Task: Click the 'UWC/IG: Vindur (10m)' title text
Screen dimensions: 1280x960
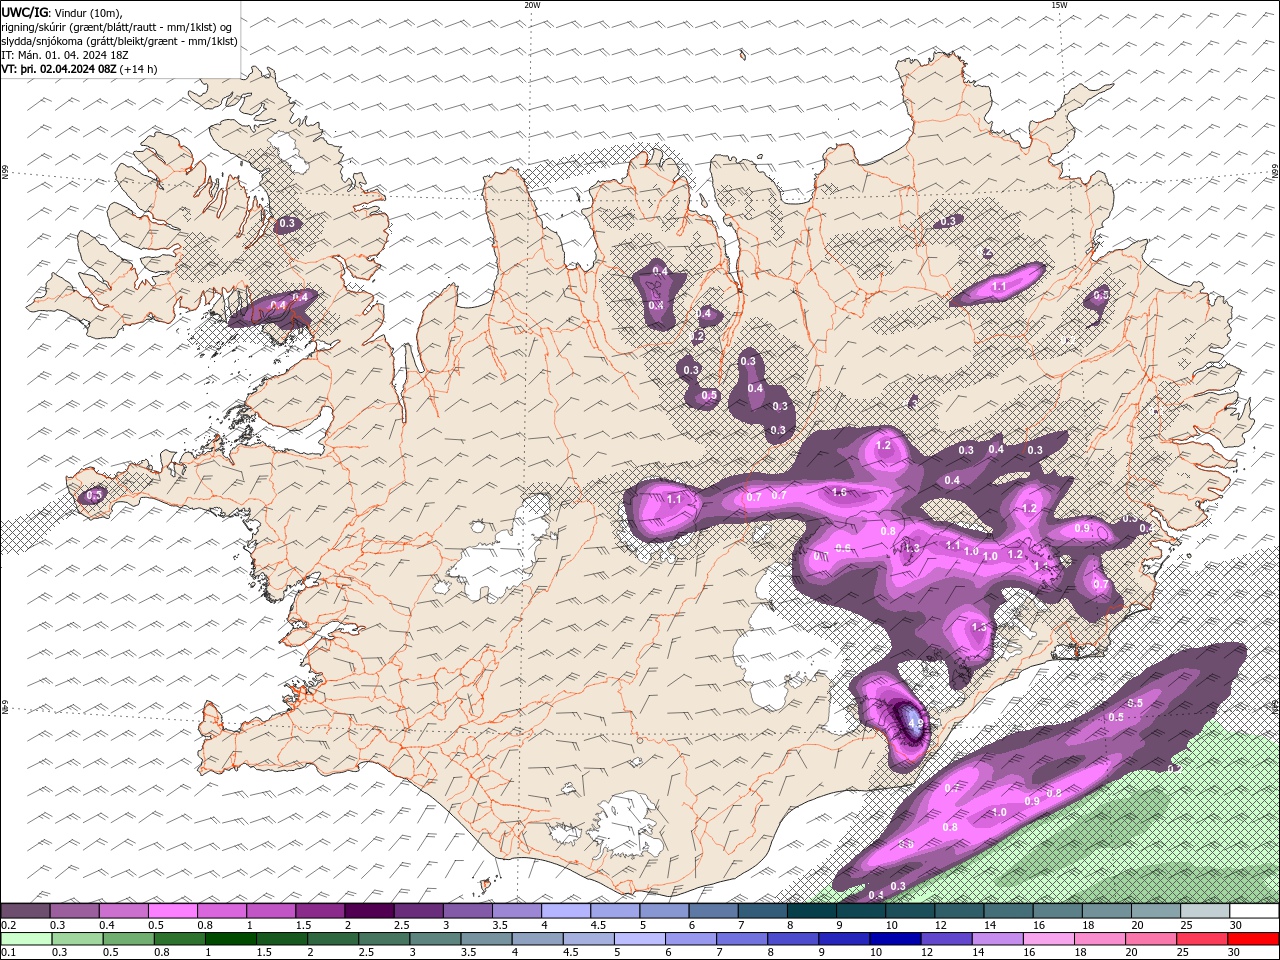Action: (62, 12)
